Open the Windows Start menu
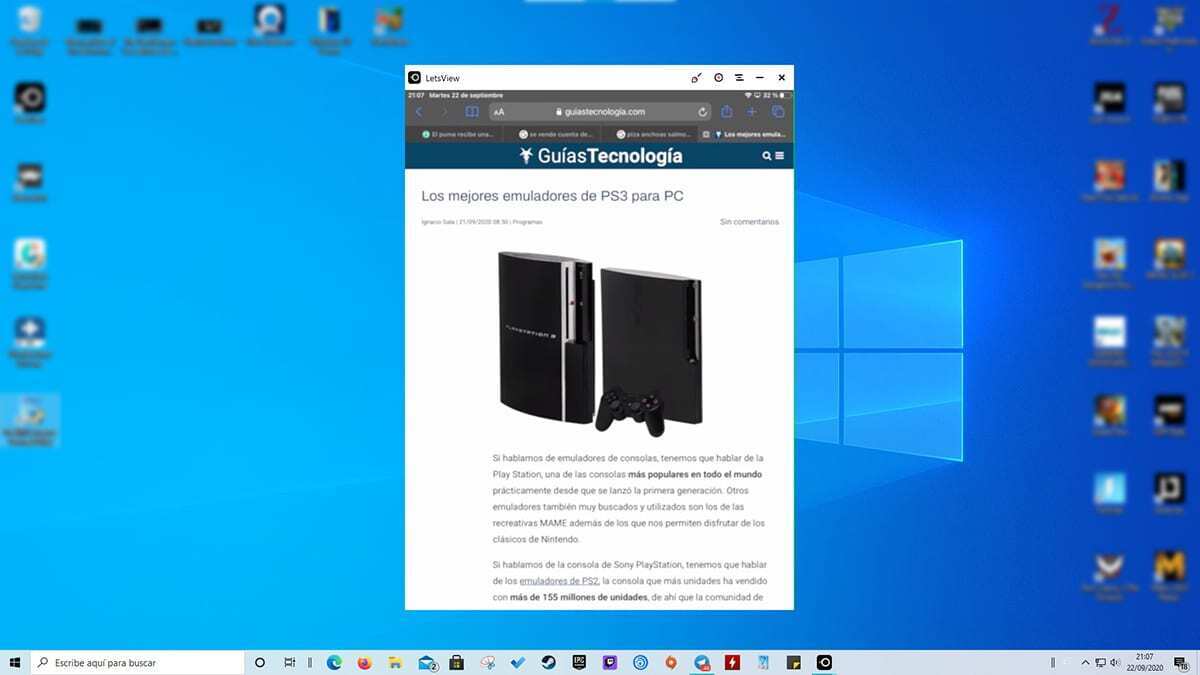The image size is (1200, 675). click(x=15, y=662)
